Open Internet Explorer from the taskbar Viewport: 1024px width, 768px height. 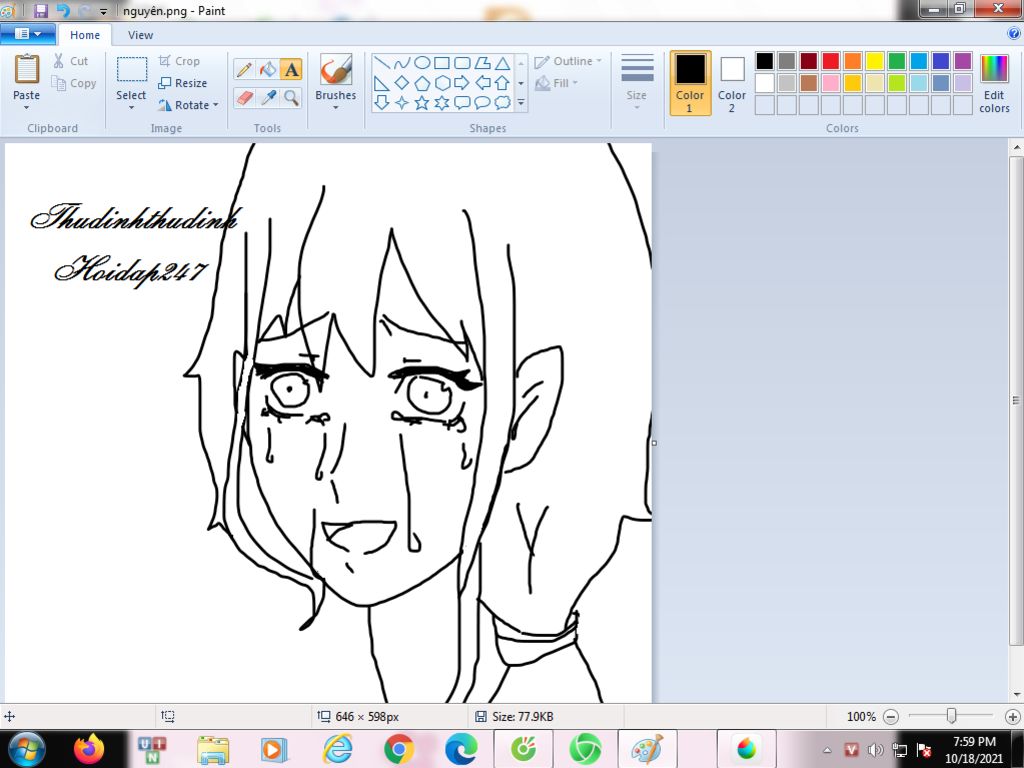coord(338,748)
